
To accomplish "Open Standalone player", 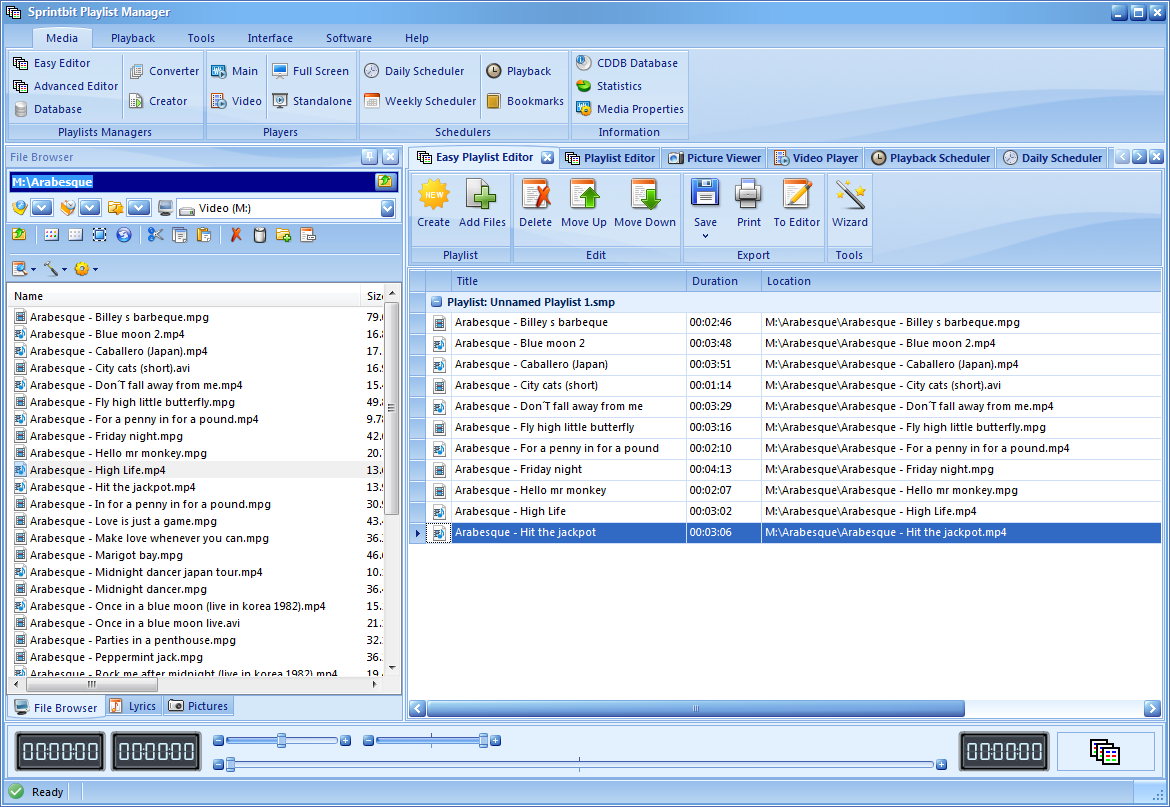I will [x=312, y=101].
